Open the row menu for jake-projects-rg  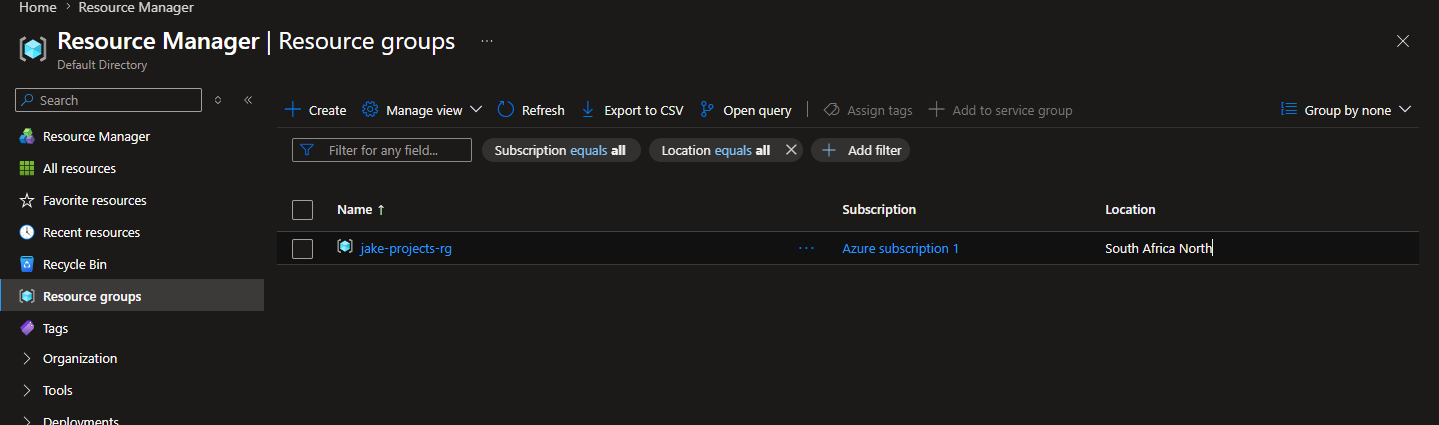point(806,248)
